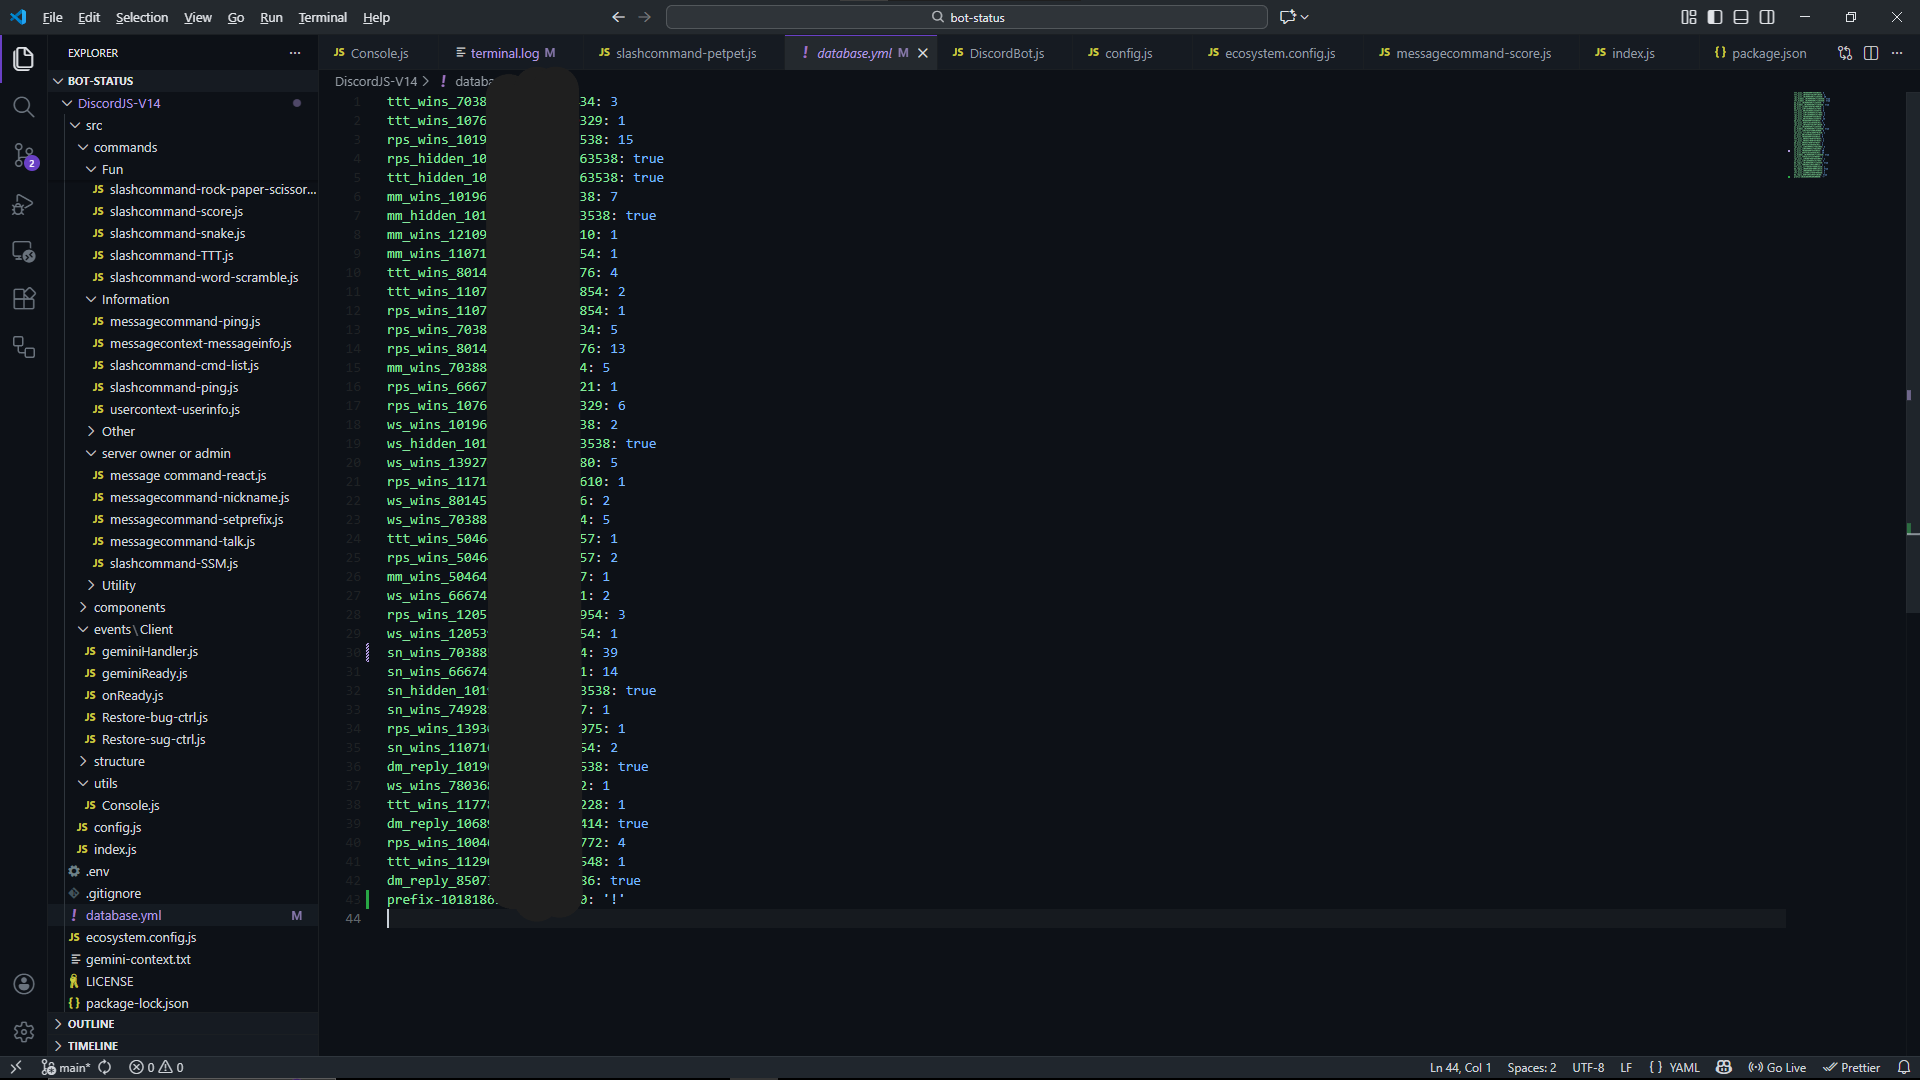Open the Accounts icon in activity bar
Screen dimensions: 1920x1080
(24, 984)
